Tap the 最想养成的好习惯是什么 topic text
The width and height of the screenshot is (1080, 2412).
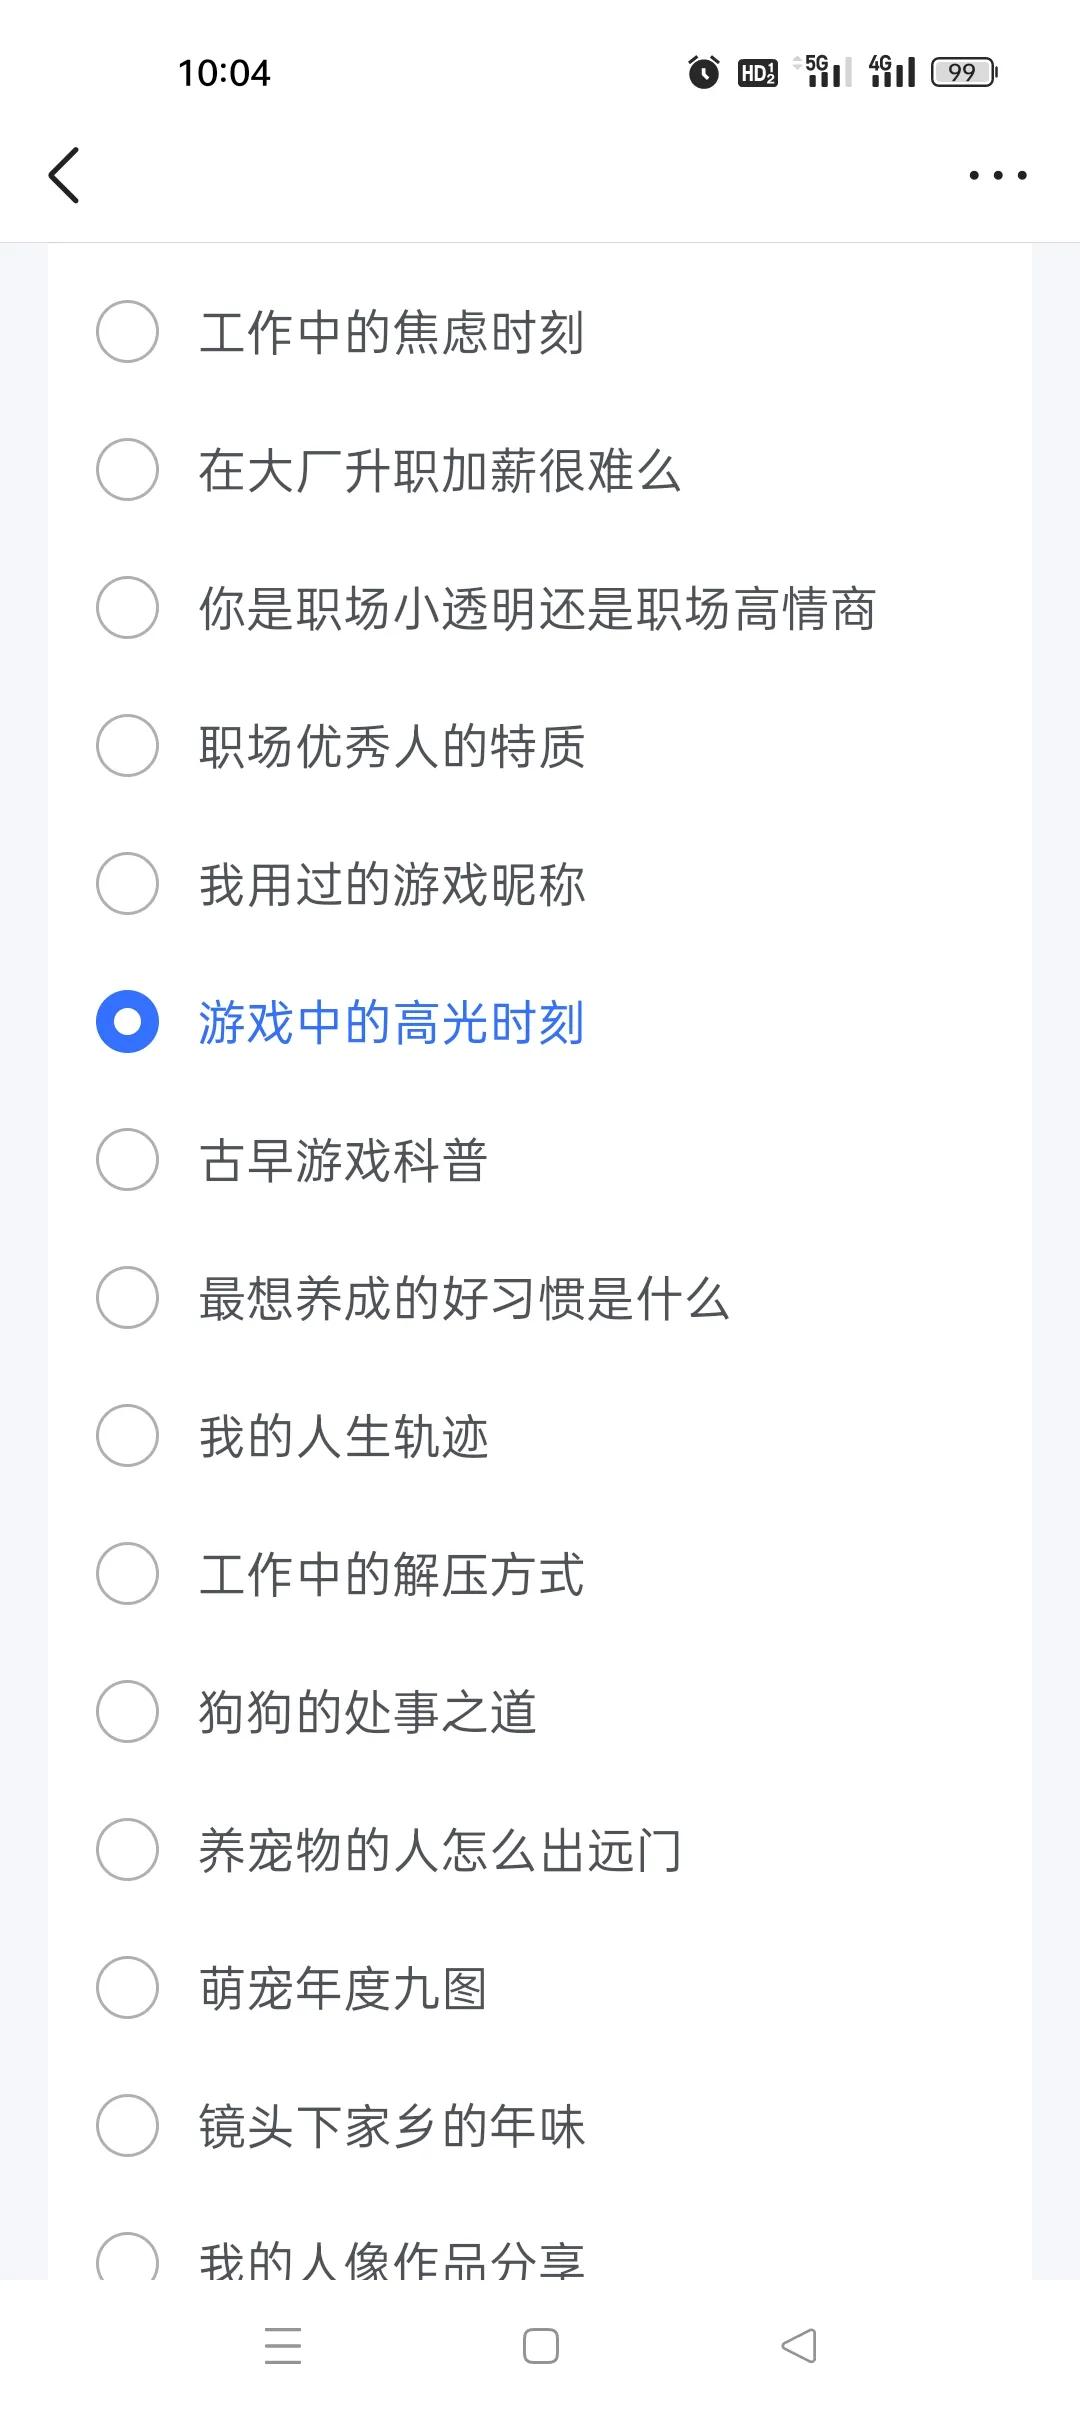464,1298
